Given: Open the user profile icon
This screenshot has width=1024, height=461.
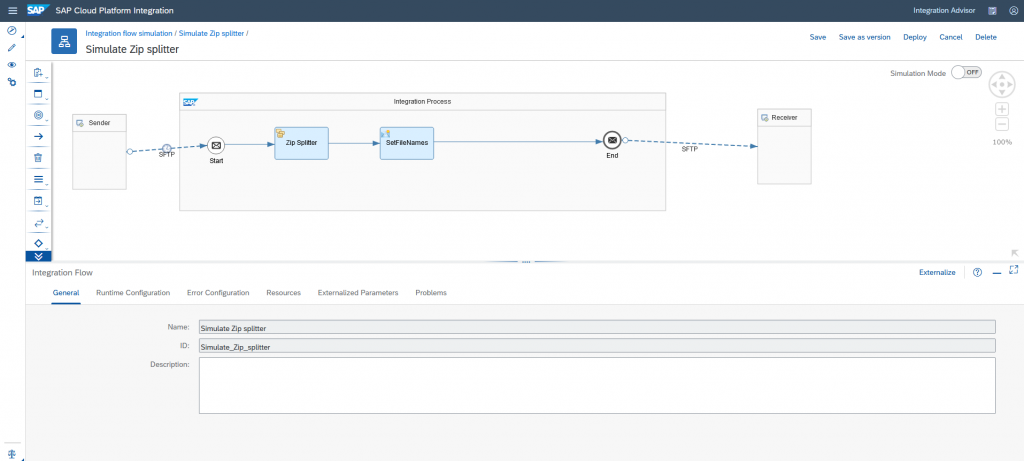Looking at the screenshot, I should (1013, 11).
